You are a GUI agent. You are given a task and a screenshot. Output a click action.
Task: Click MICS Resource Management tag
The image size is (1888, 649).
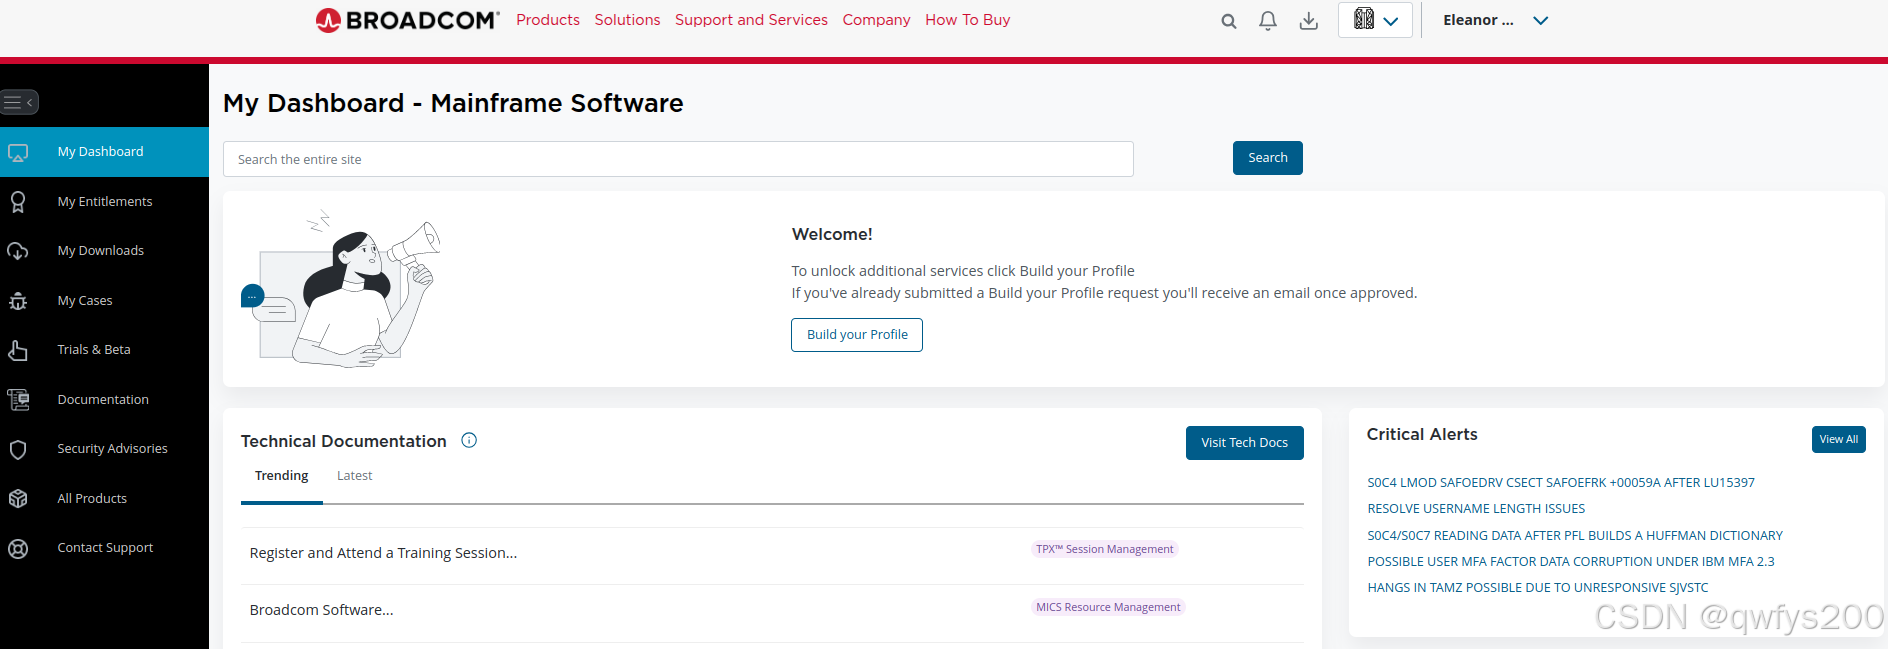coord(1108,607)
